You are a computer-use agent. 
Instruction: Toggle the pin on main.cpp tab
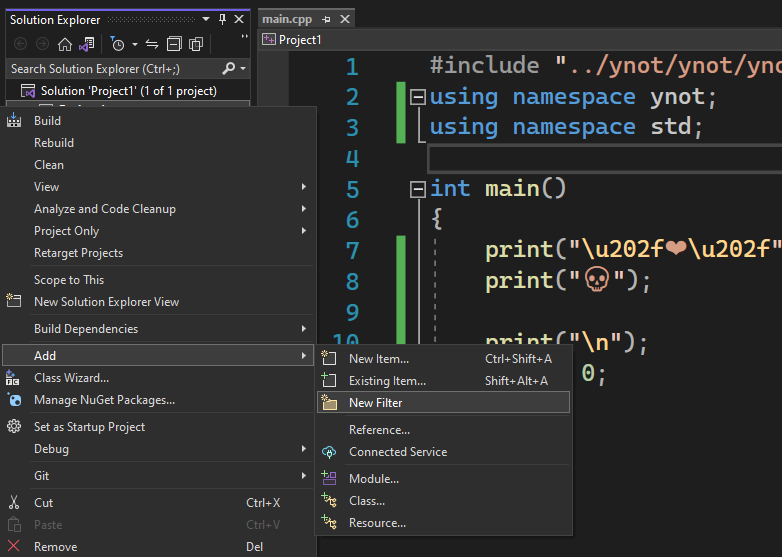(x=326, y=19)
